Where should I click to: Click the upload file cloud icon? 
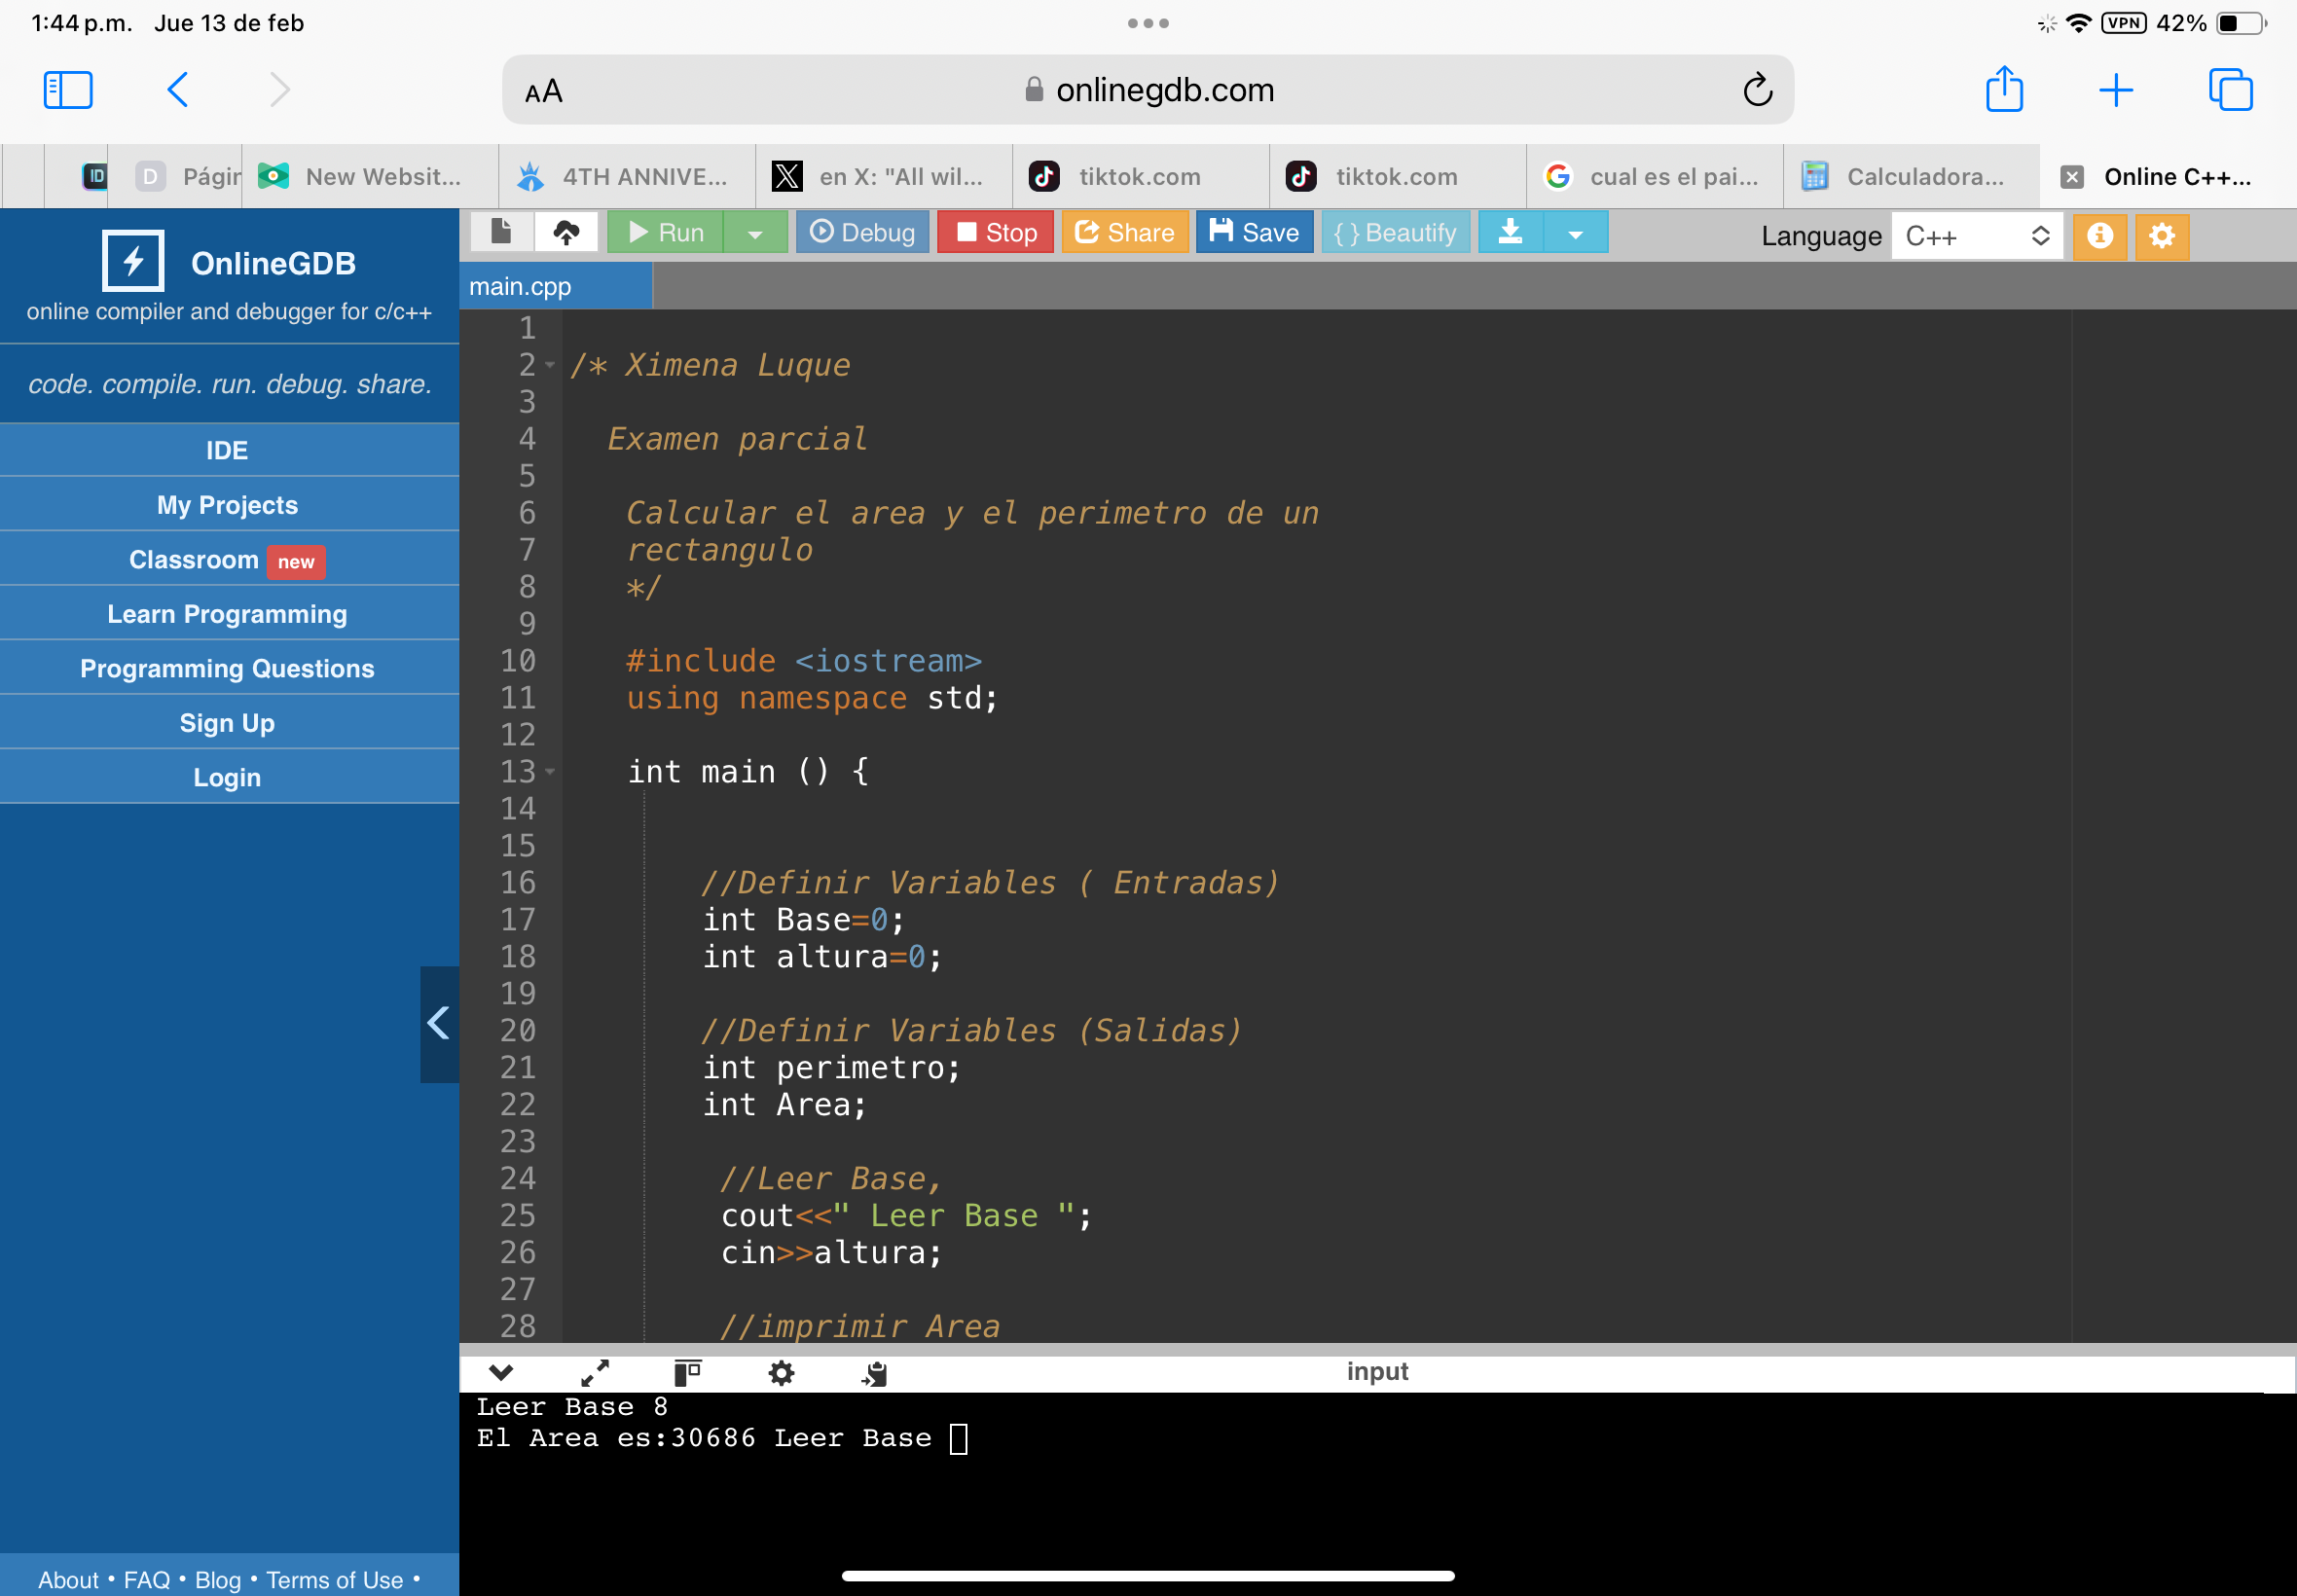click(x=566, y=232)
